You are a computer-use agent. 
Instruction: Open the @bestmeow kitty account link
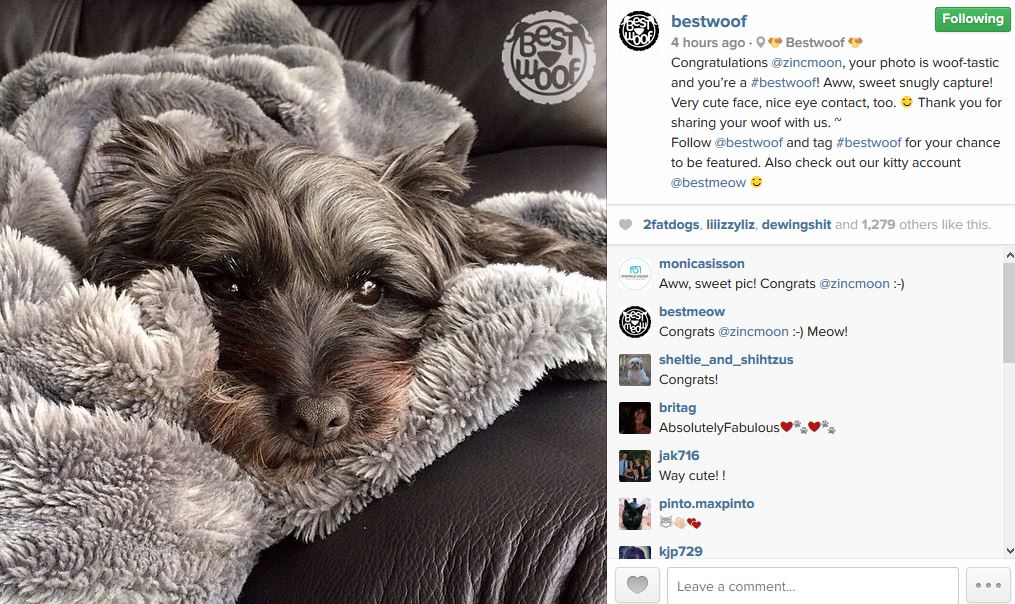(x=708, y=183)
